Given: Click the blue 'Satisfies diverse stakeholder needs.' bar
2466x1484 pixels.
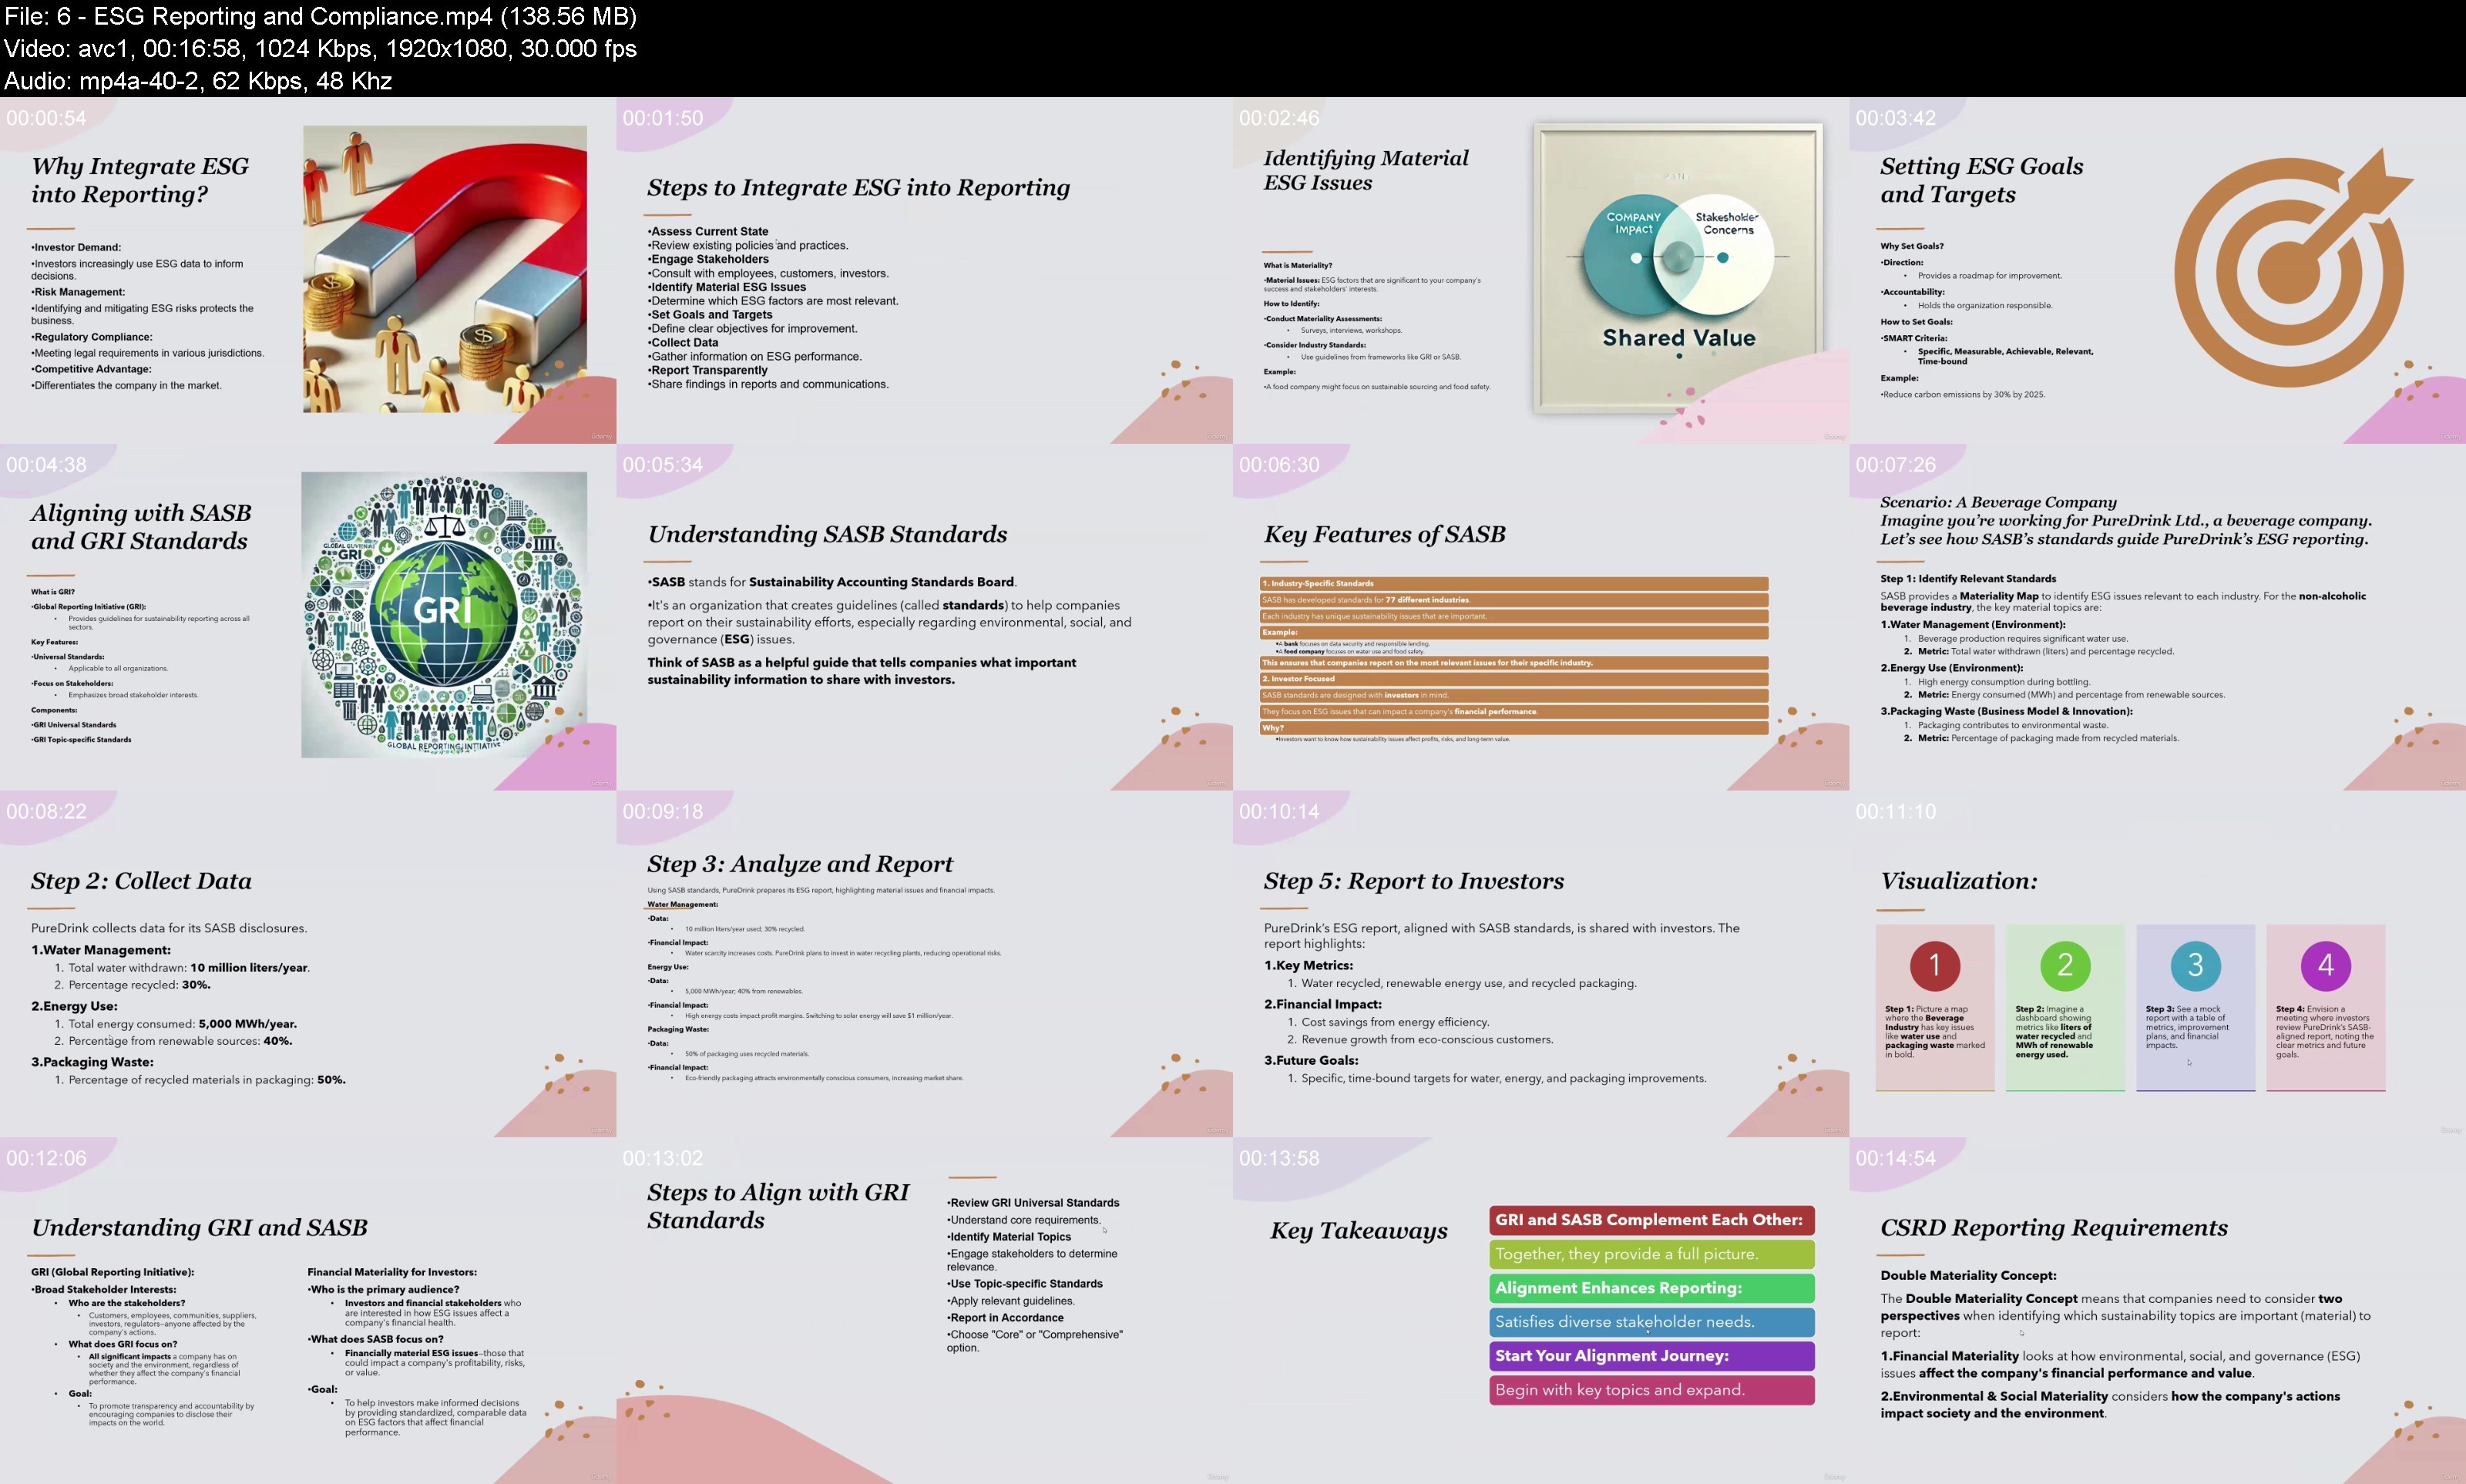Looking at the screenshot, I should [x=1652, y=1322].
